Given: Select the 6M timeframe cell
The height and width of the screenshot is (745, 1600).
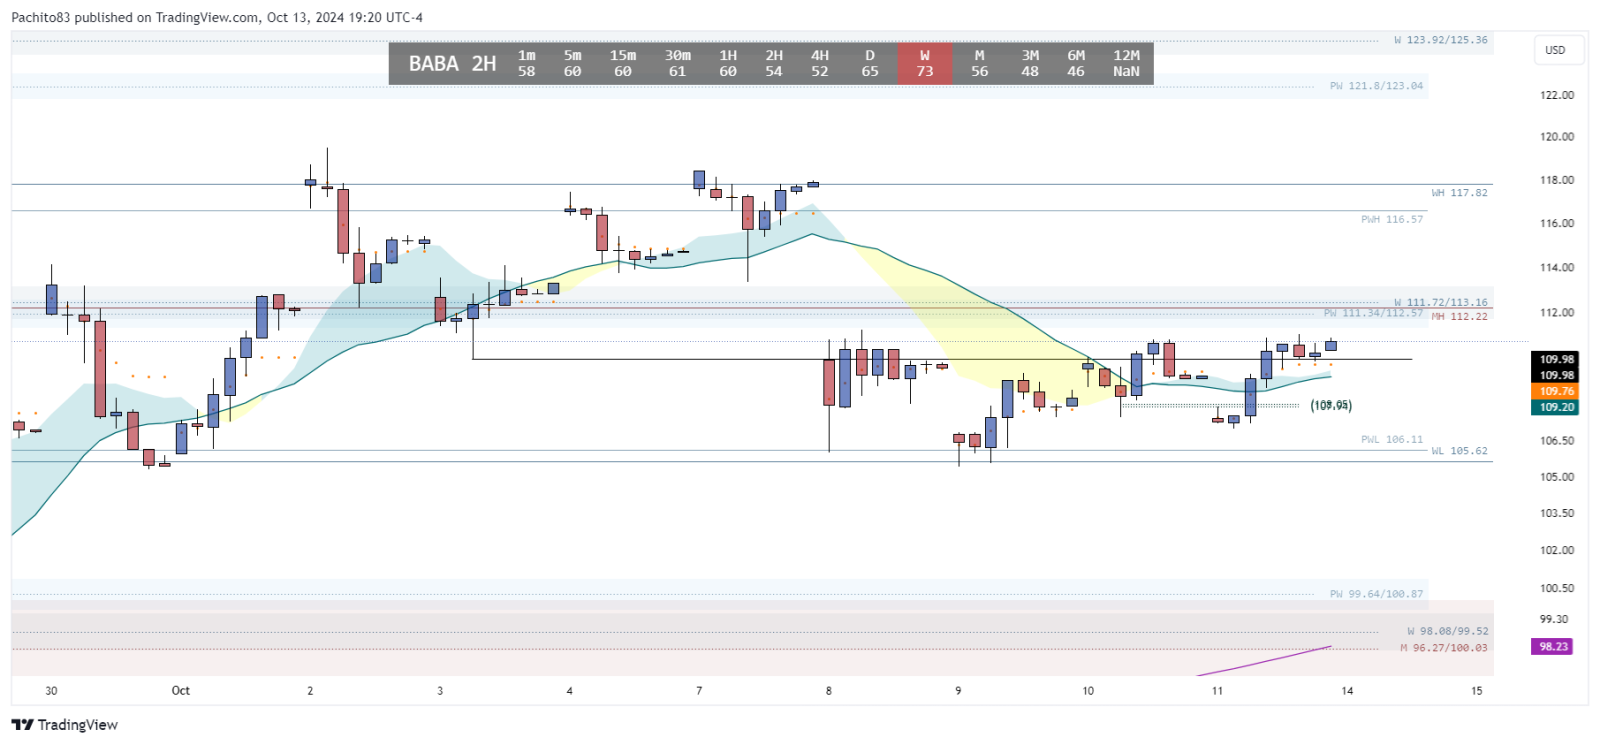Looking at the screenshot, I should (x=1076, y=63).
